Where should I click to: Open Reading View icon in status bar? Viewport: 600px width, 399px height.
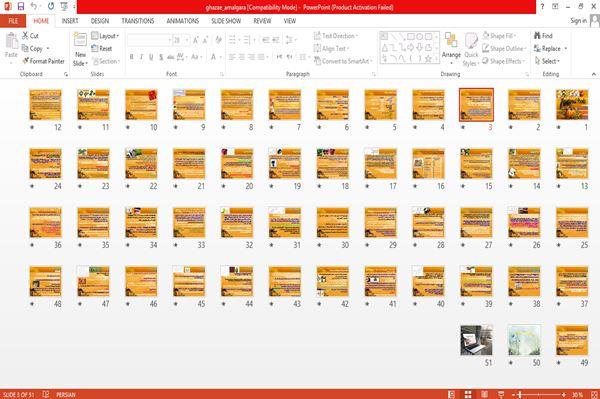point(484,394)
